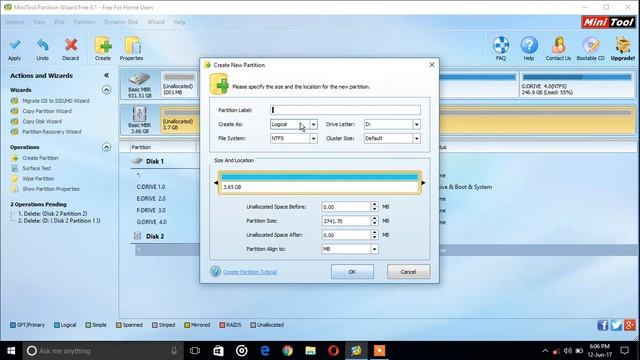Launch the Copy Partition Wizard
This screenshot has width=640, height=360.
(x=47, y=111)
